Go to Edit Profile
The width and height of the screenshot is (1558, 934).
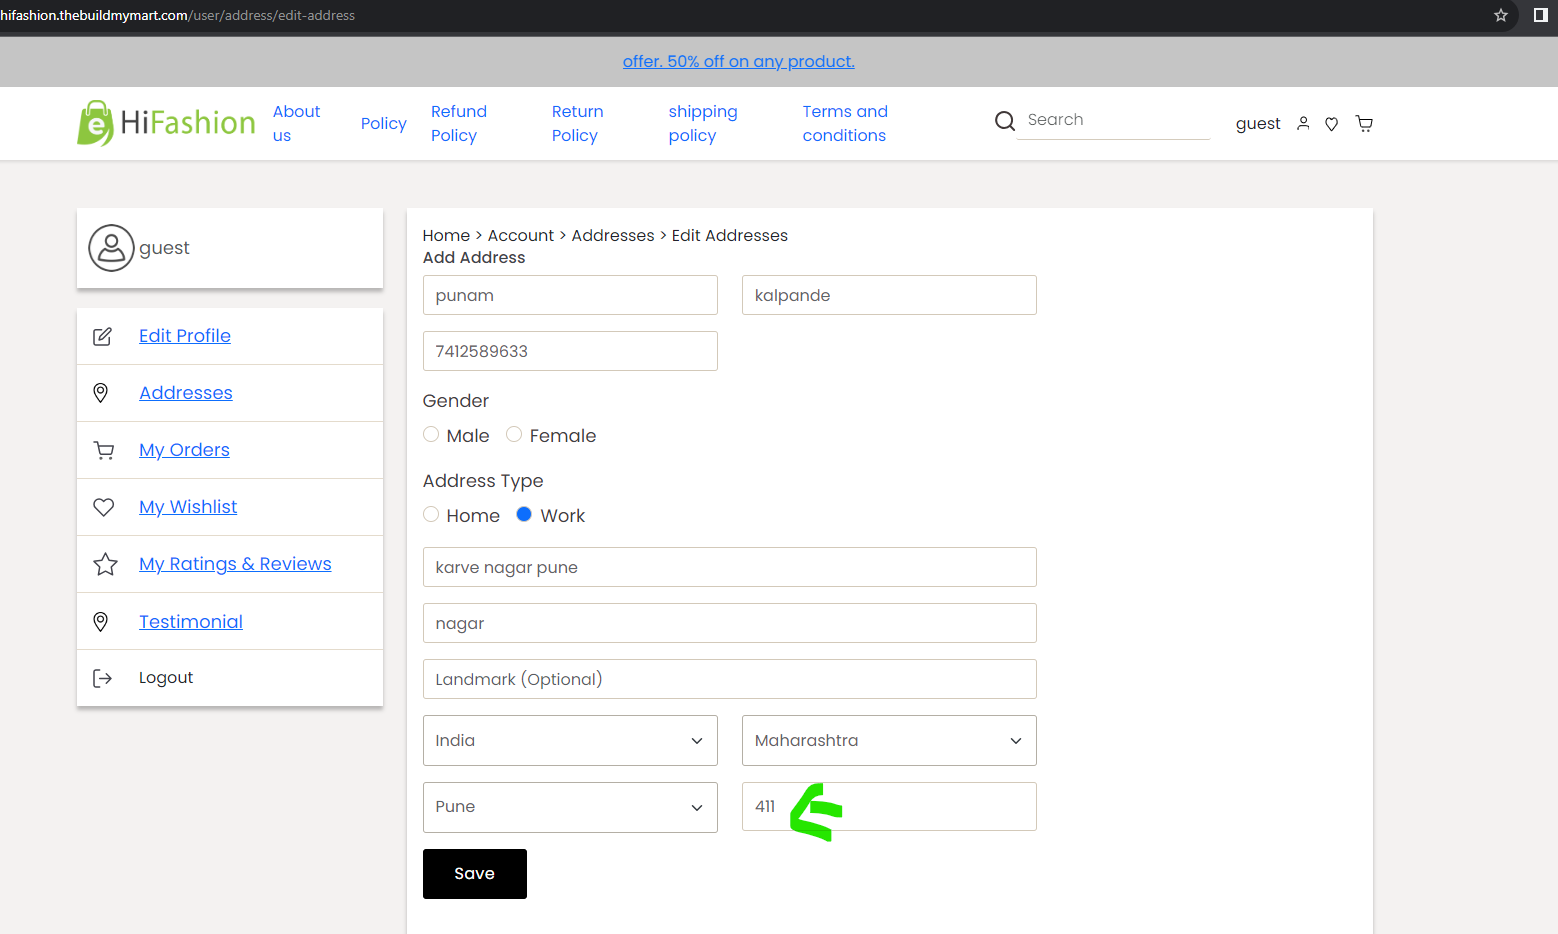click(x=185, y=336)
